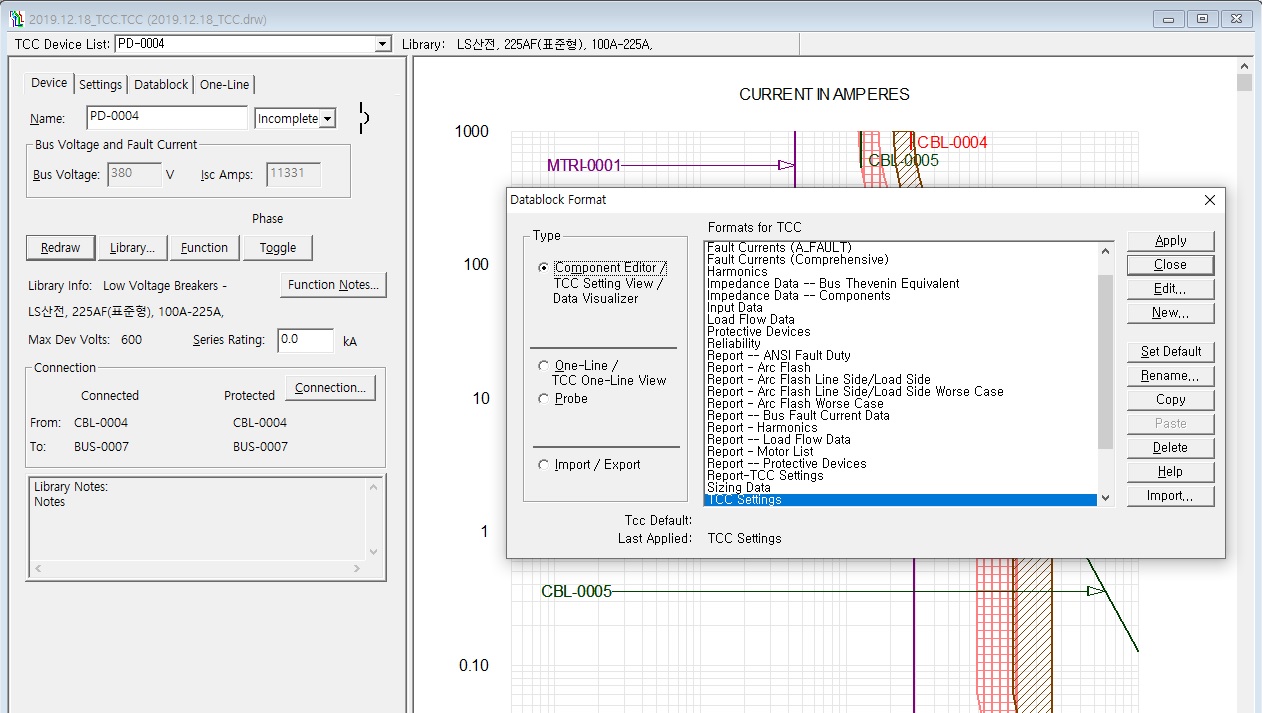Click the formats list scrollbar thumb
Screen dimensions: 1262x713
tap(1105, 362)
